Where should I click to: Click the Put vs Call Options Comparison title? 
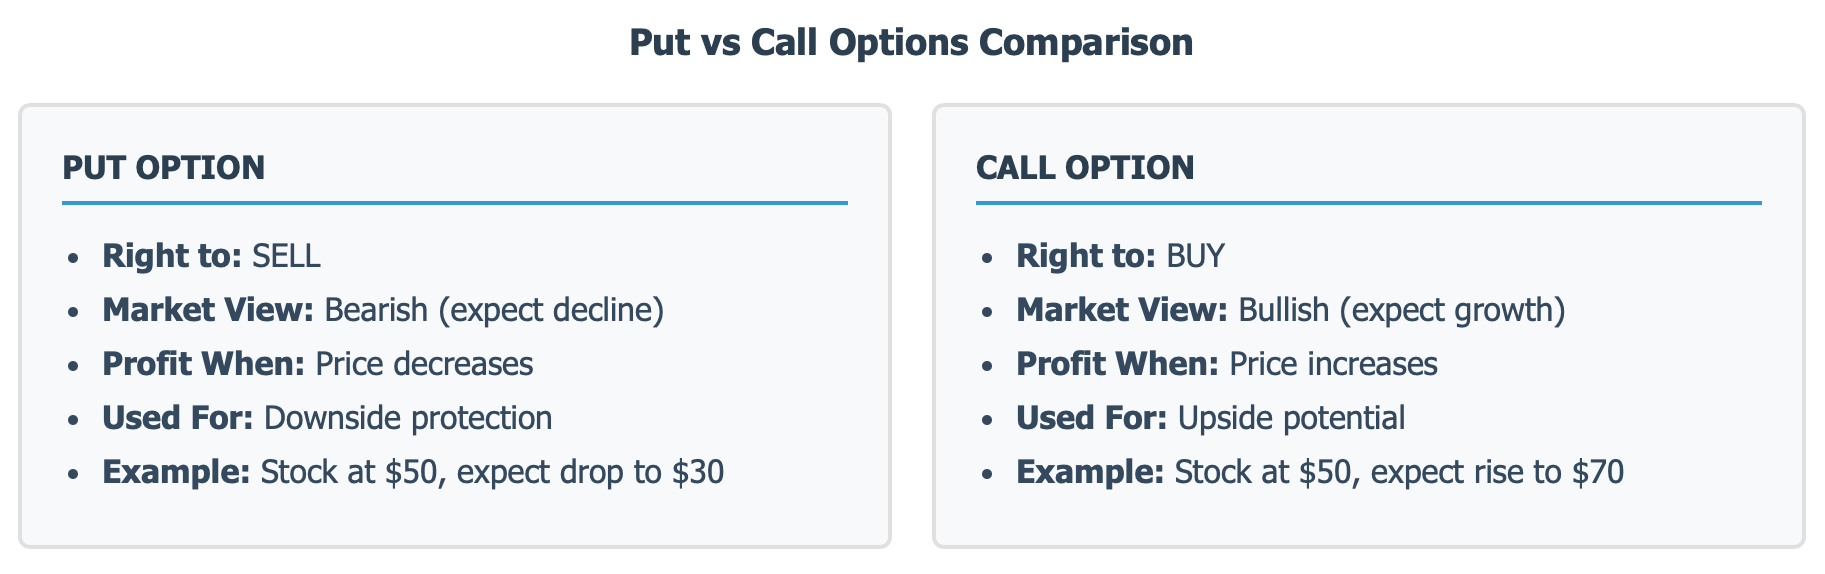911,43
